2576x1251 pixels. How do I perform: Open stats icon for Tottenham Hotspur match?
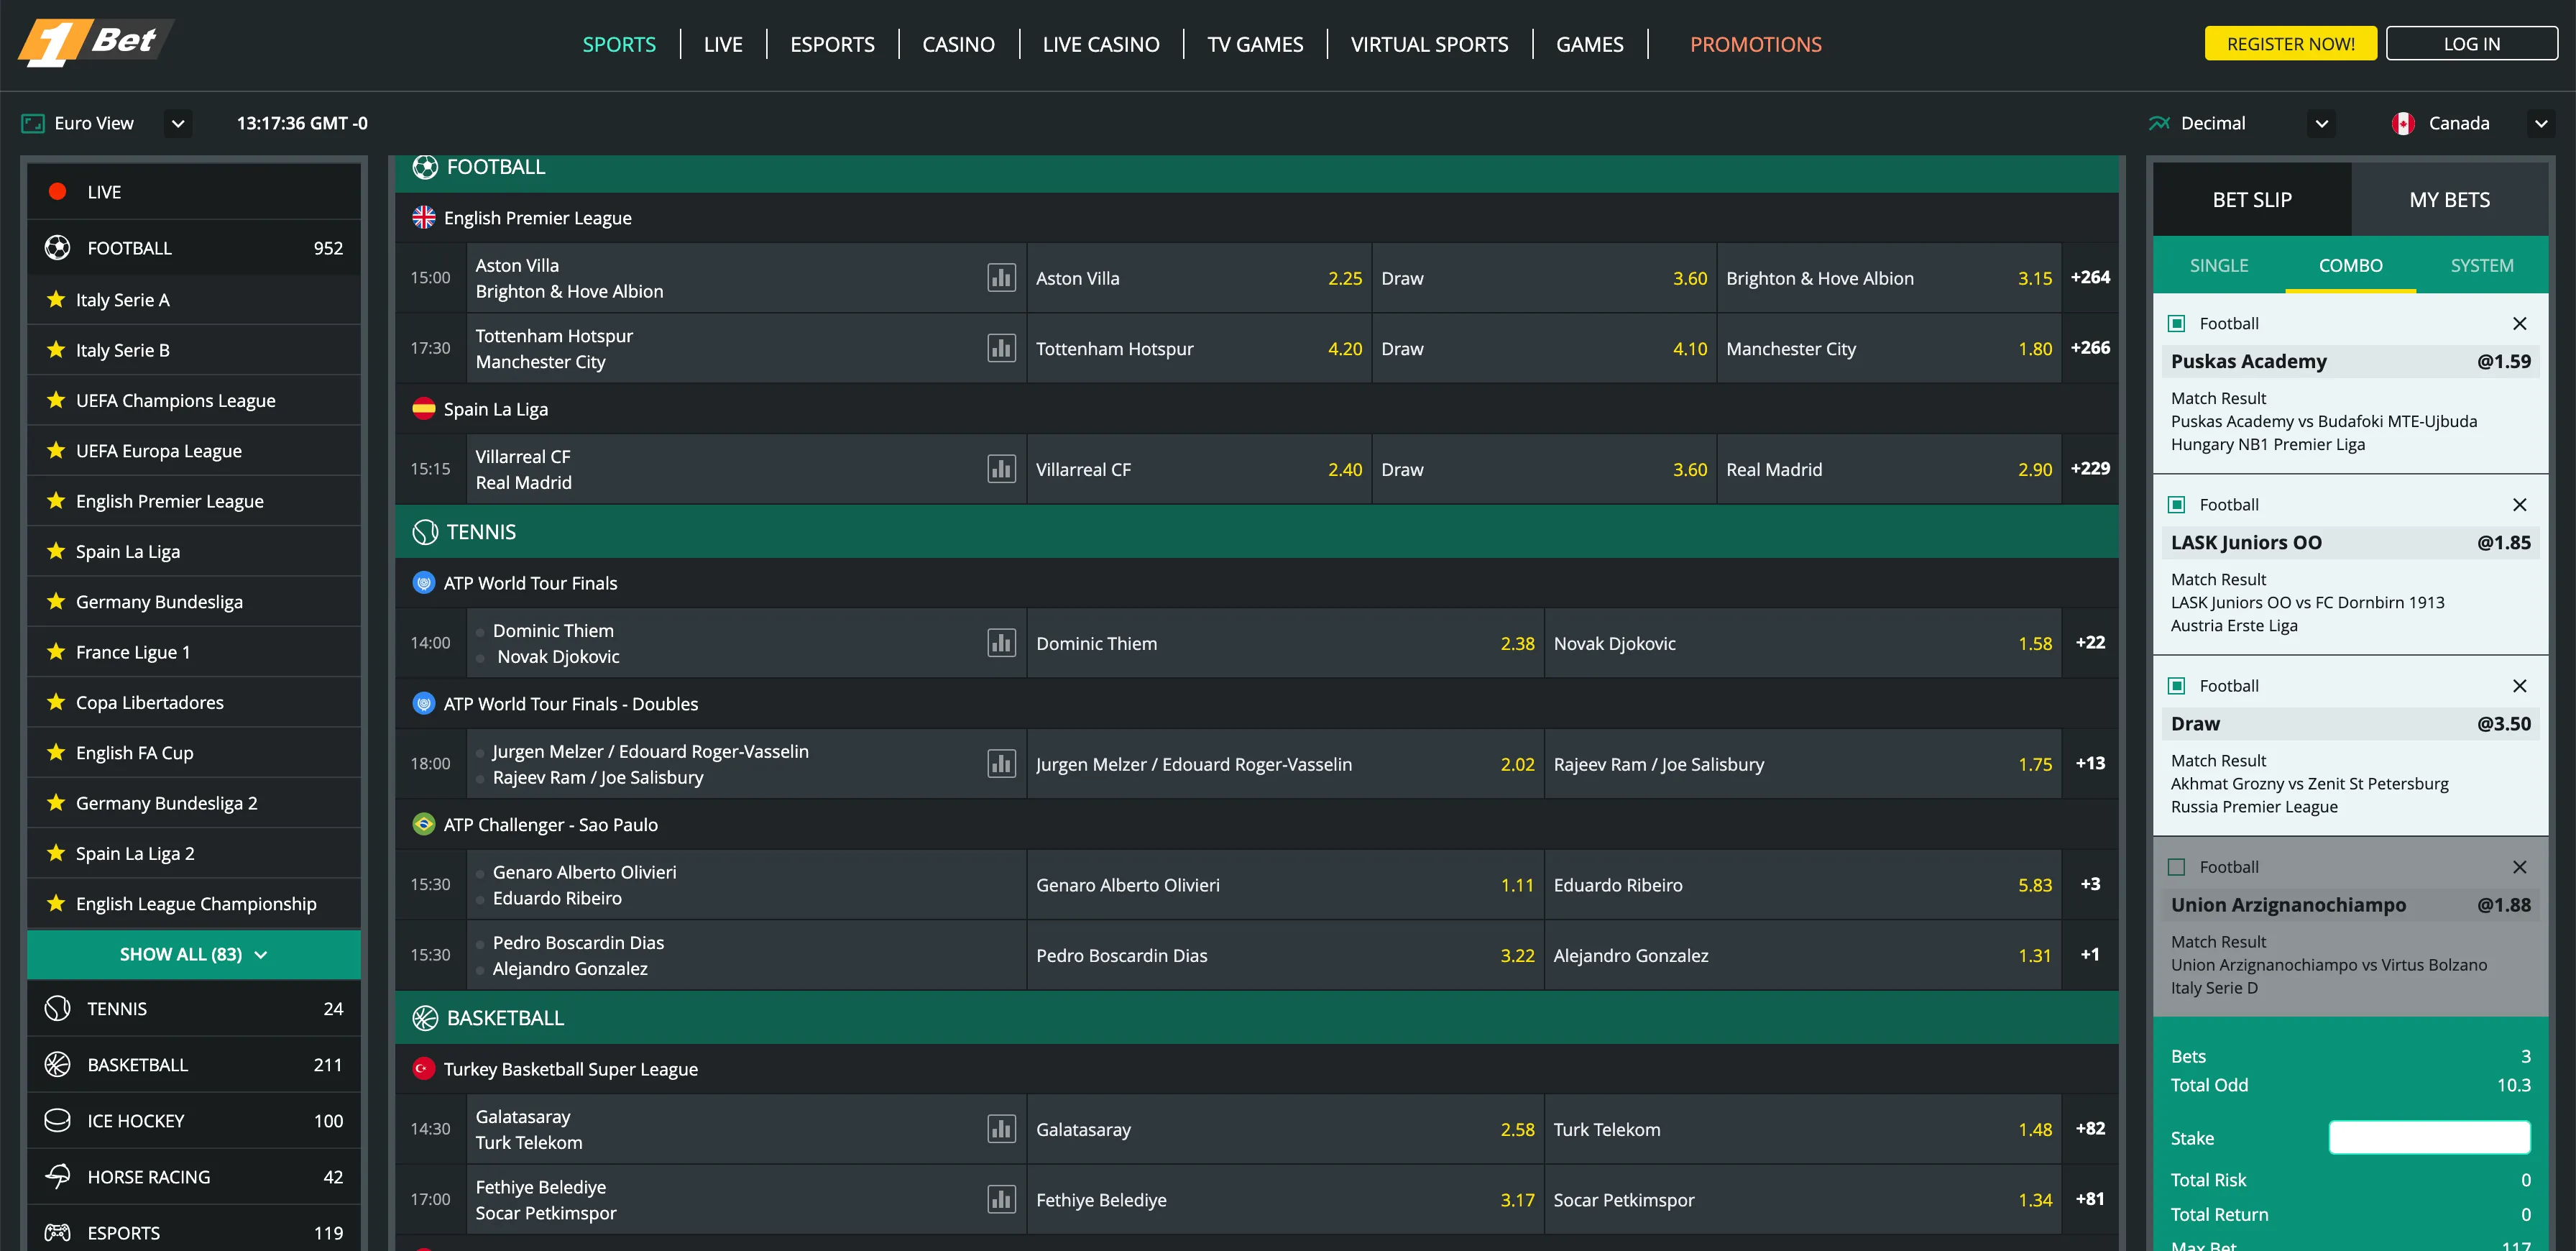[x=1001, y=348]
